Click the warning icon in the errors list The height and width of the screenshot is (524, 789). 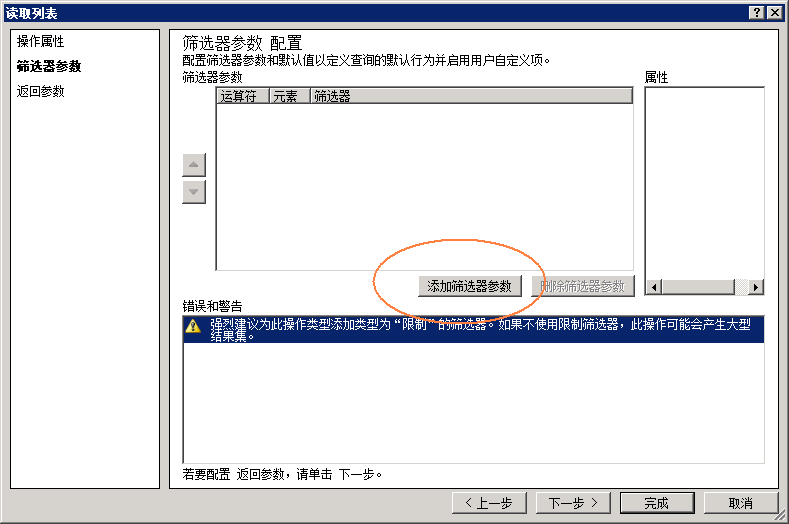[193, 326]
